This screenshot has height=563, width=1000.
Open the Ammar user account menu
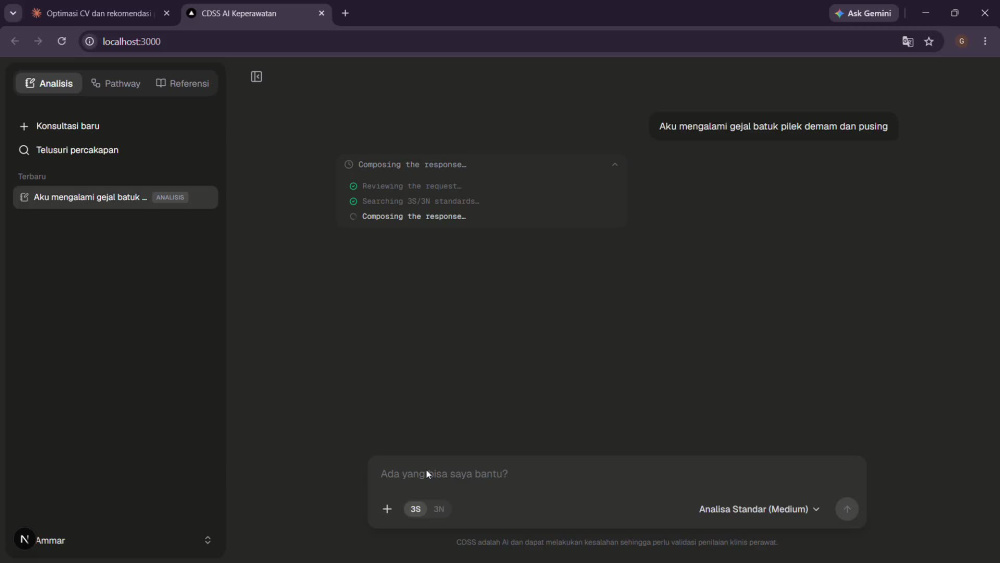[x=115, y=540]
